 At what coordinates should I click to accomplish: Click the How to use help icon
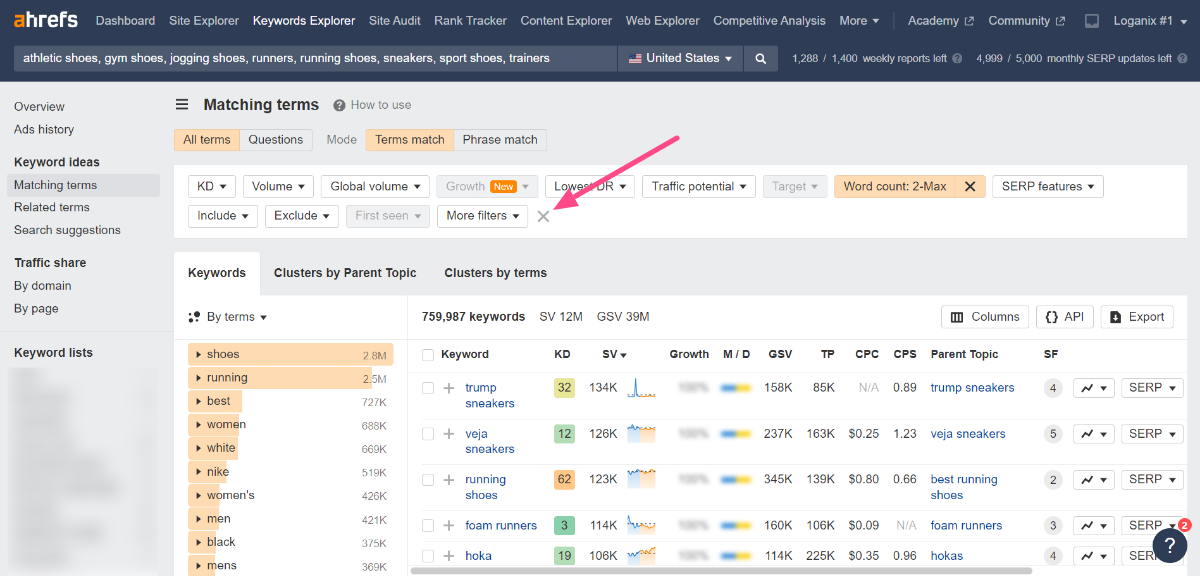click(x=340, y=105)
